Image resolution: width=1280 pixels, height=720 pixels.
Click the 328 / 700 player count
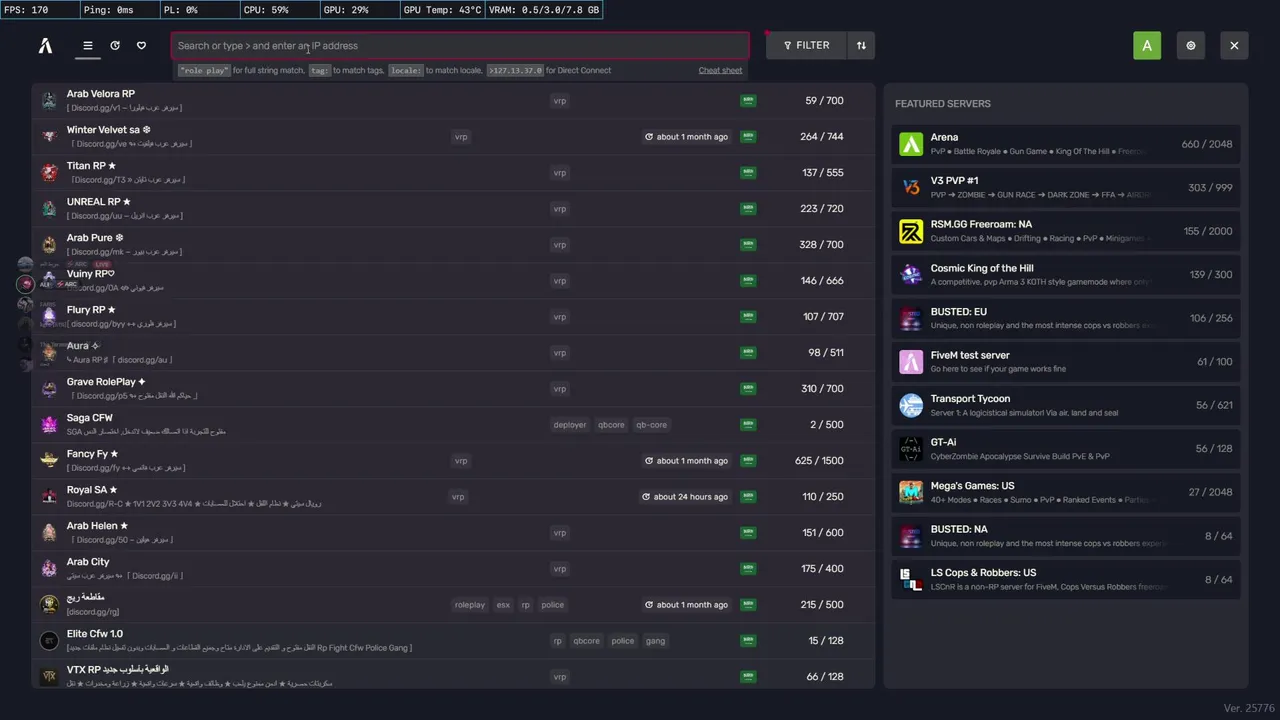822,245
